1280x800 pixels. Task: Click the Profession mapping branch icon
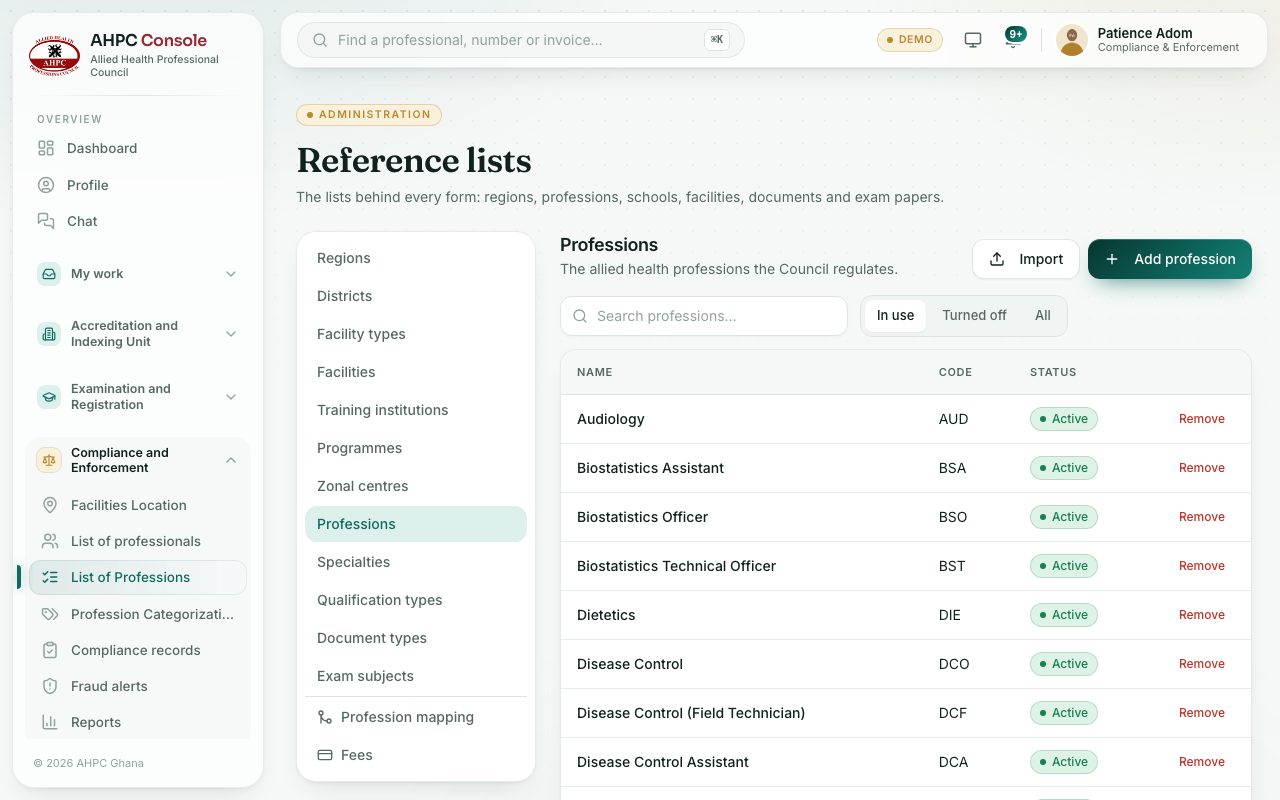click(x=325, y=717)
